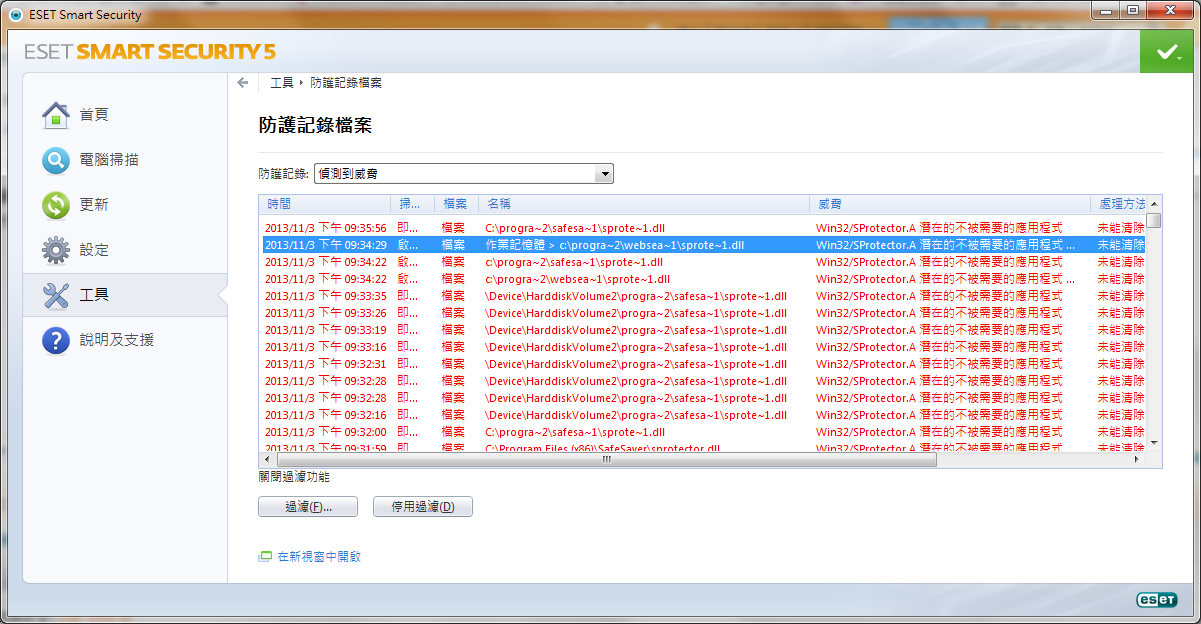The height and width of the screenshot is (624, 1201).
Task: Click the green checkmark protection status icon
Action: [x=1165, y=52]
